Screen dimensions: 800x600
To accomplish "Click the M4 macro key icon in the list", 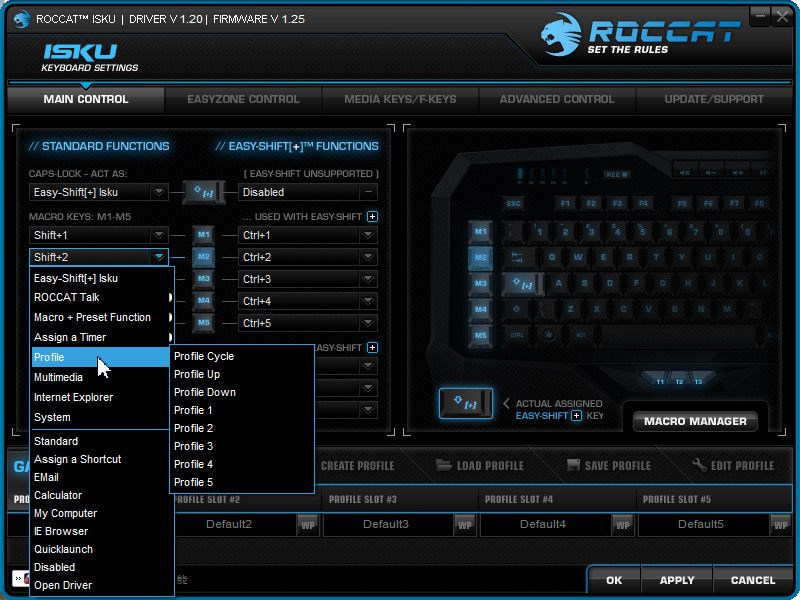I will [x=204, y=301].
